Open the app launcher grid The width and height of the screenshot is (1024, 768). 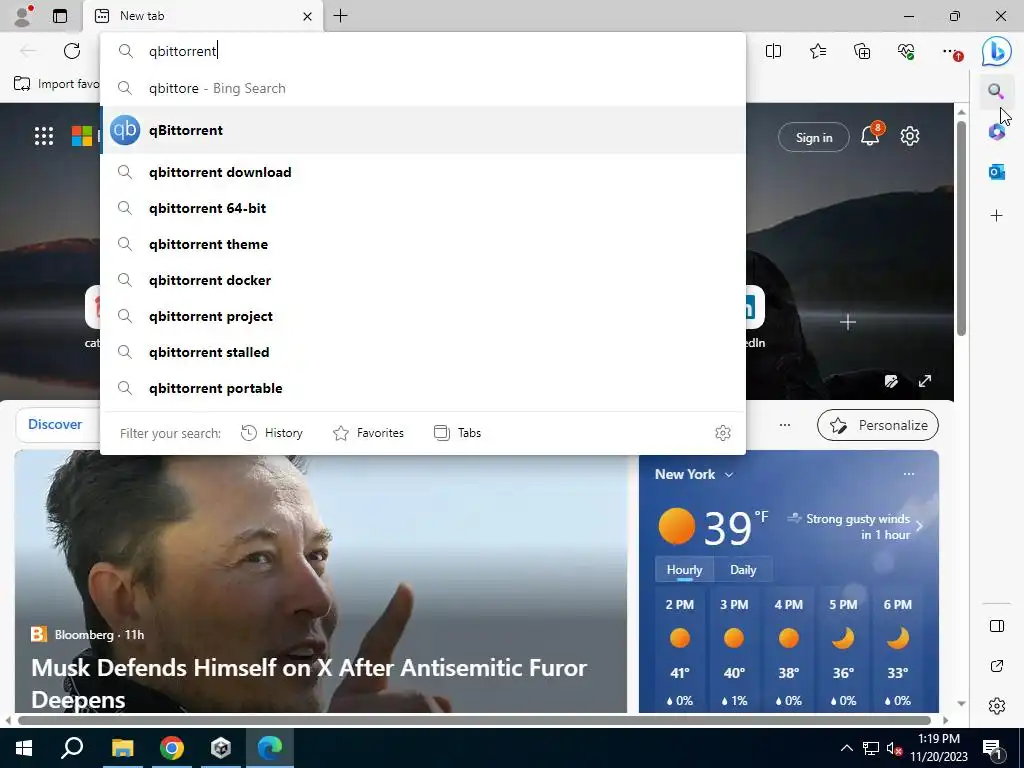tap(44, 136)
